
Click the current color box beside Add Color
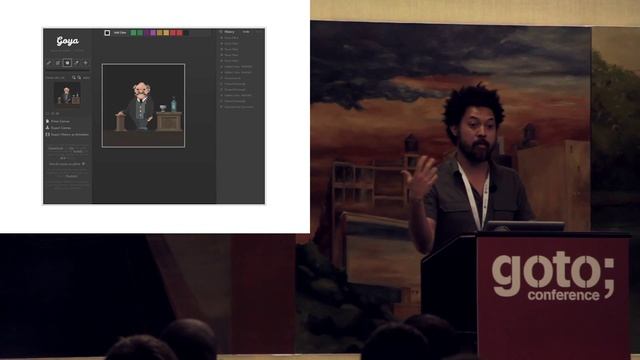point(107,33)
